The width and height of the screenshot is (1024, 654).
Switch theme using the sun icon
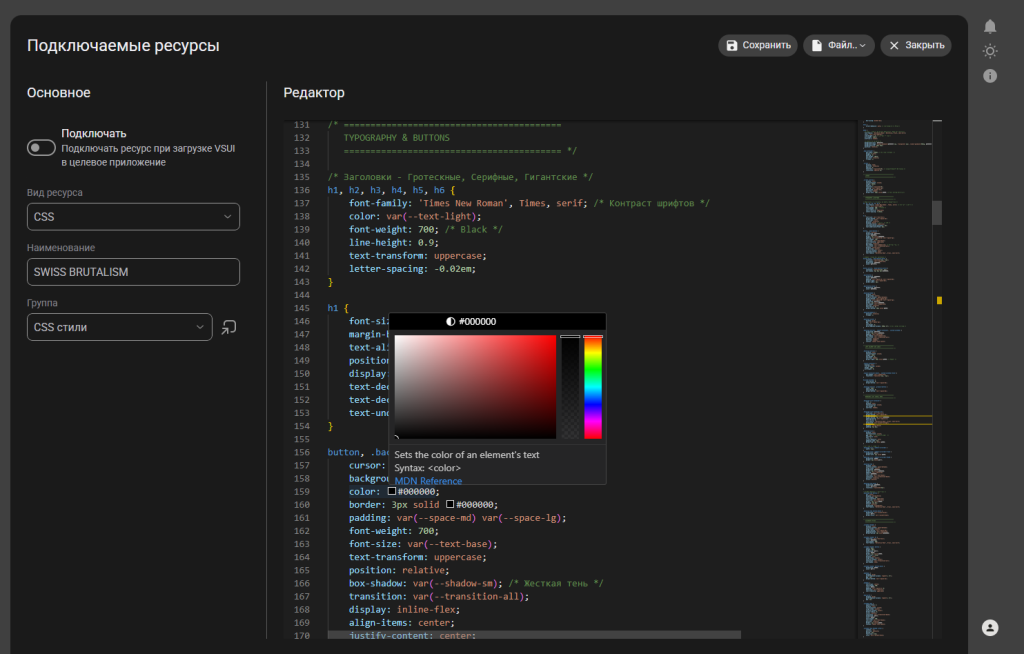tap(990, 51)
